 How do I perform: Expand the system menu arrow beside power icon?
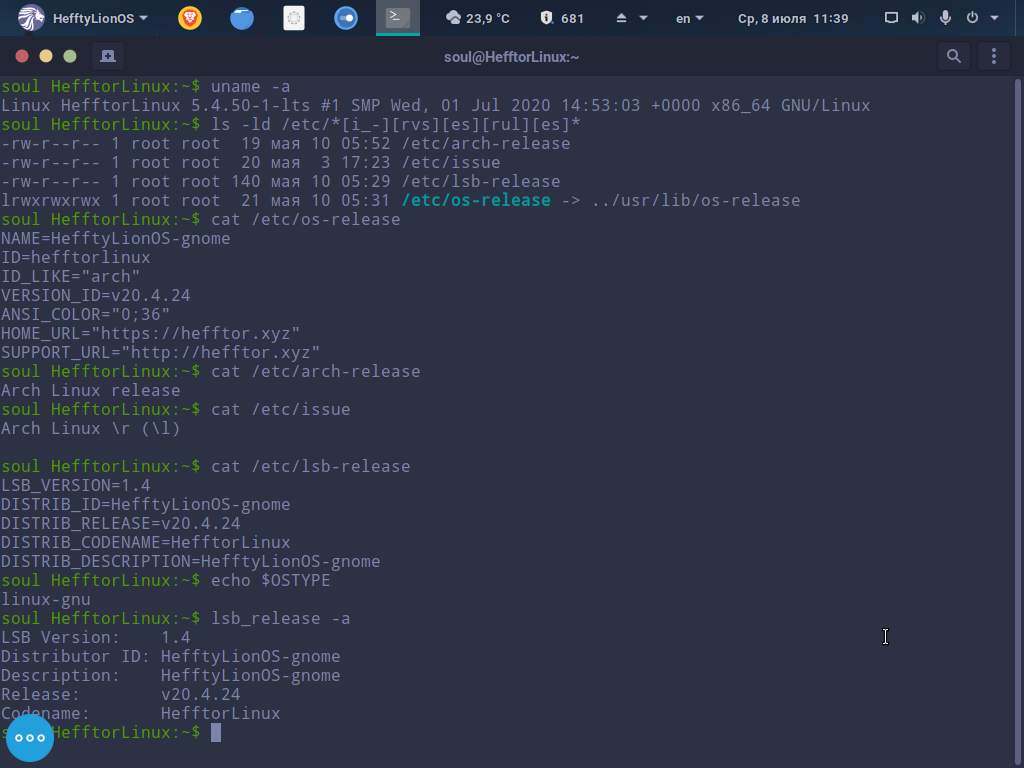click(995, 18)
